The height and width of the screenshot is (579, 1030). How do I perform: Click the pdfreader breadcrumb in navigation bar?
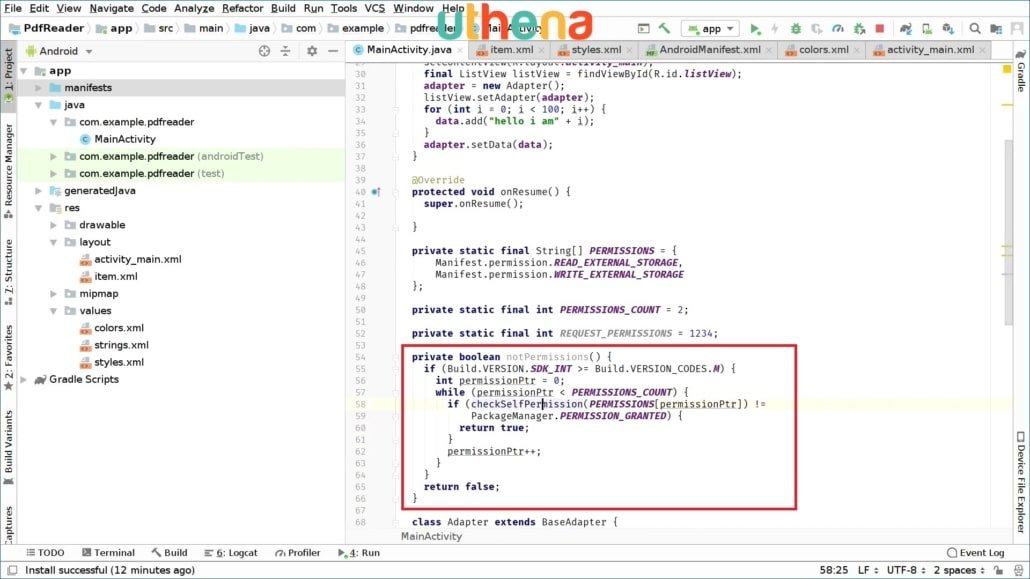click(426, 28)
